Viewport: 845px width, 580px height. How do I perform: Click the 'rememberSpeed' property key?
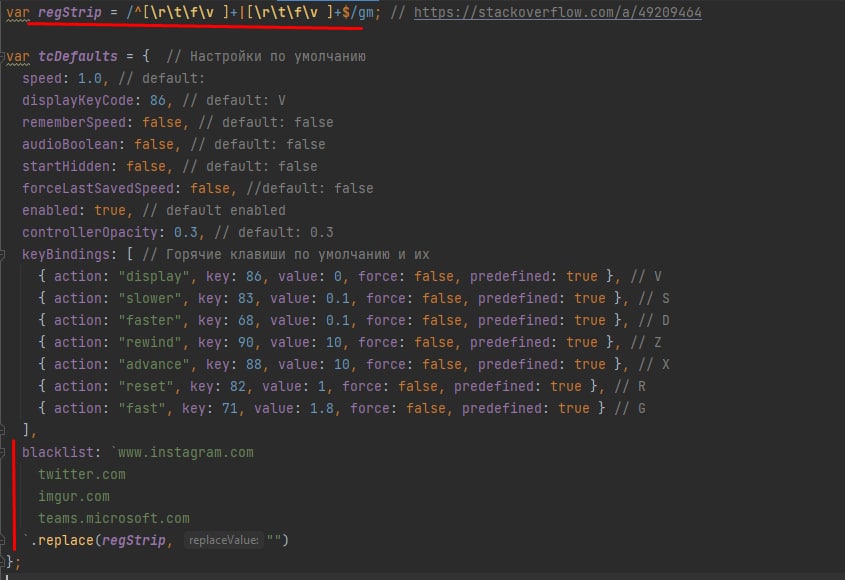click(74, 123)
